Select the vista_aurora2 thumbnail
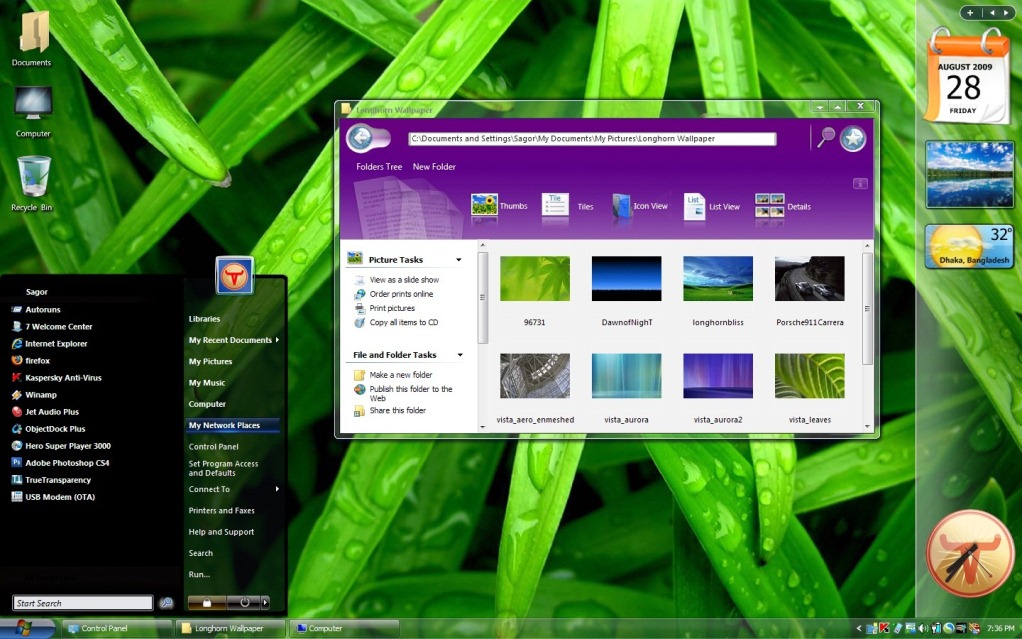 coord(718,376)
